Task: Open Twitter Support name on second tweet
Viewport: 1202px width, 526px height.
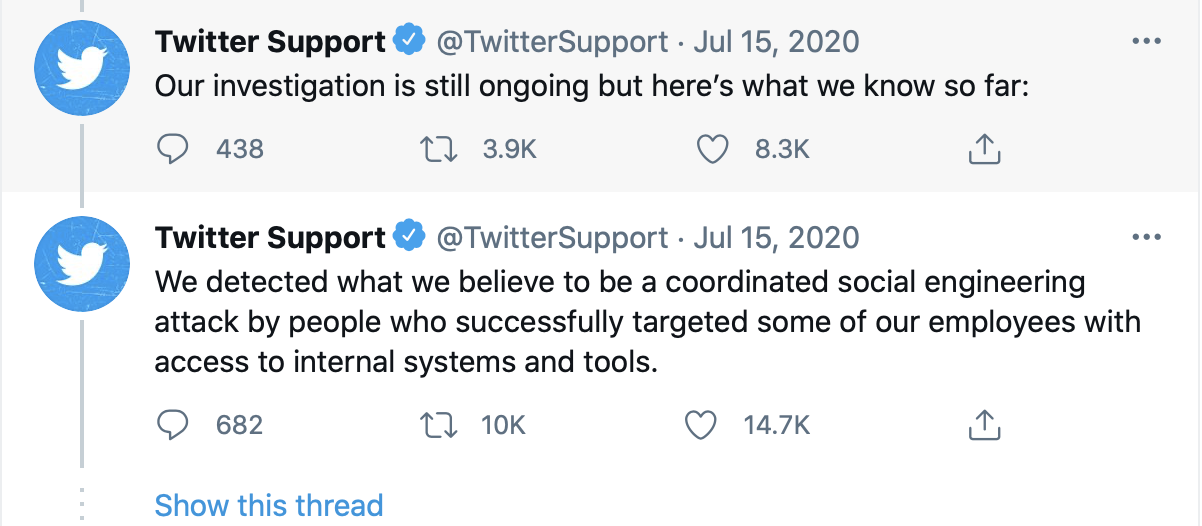Action: (270, 238)
